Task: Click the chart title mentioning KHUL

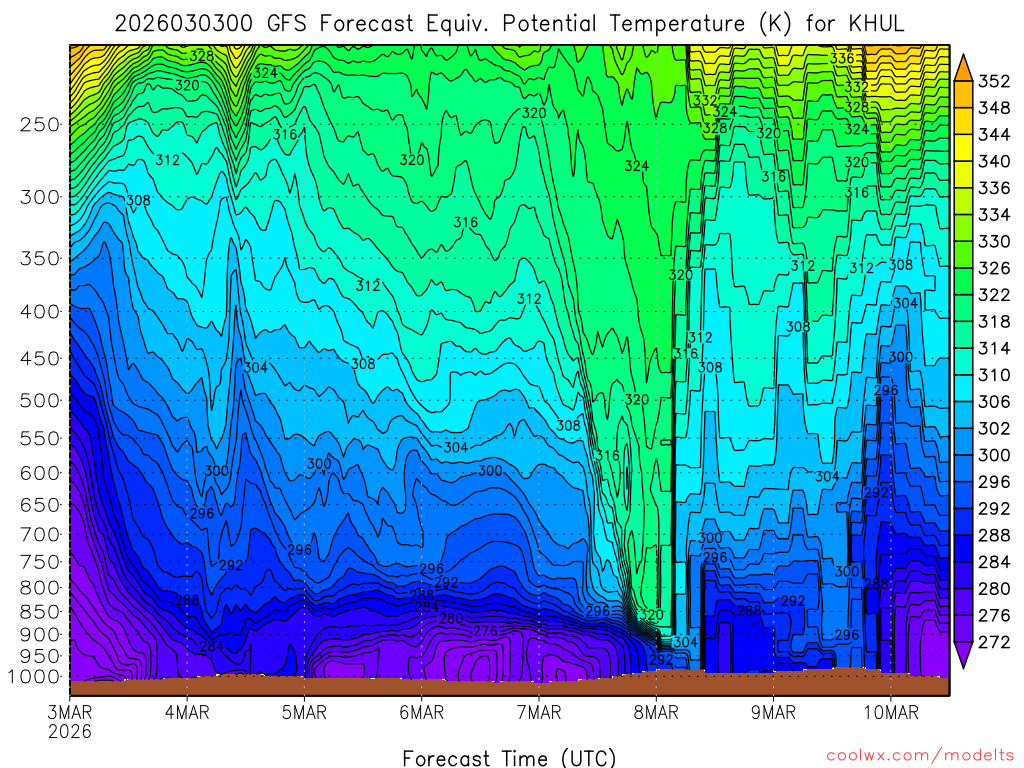Action: click(509, 24)
